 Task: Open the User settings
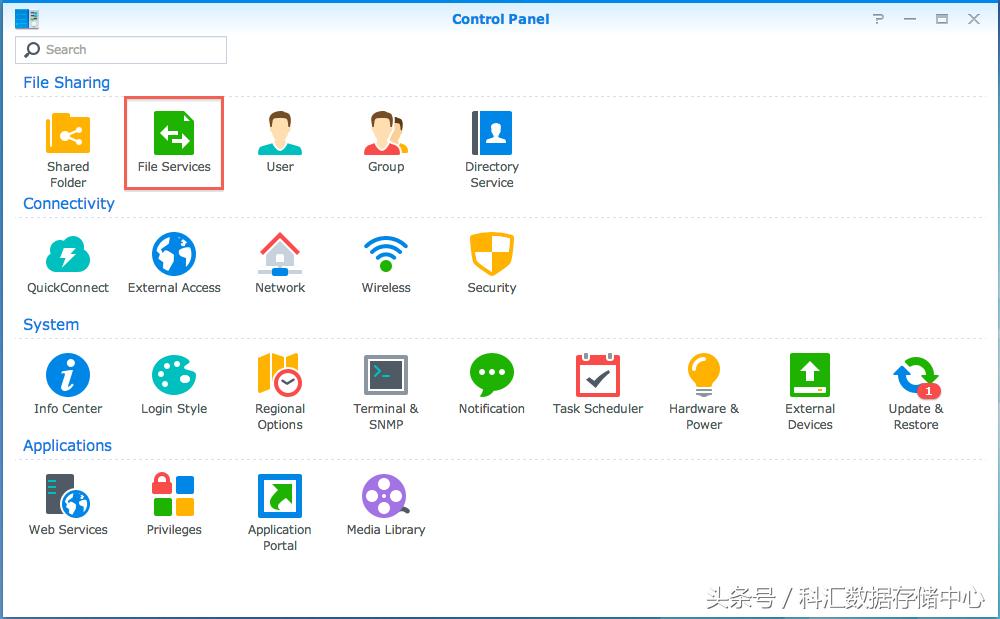coord(280,142)
